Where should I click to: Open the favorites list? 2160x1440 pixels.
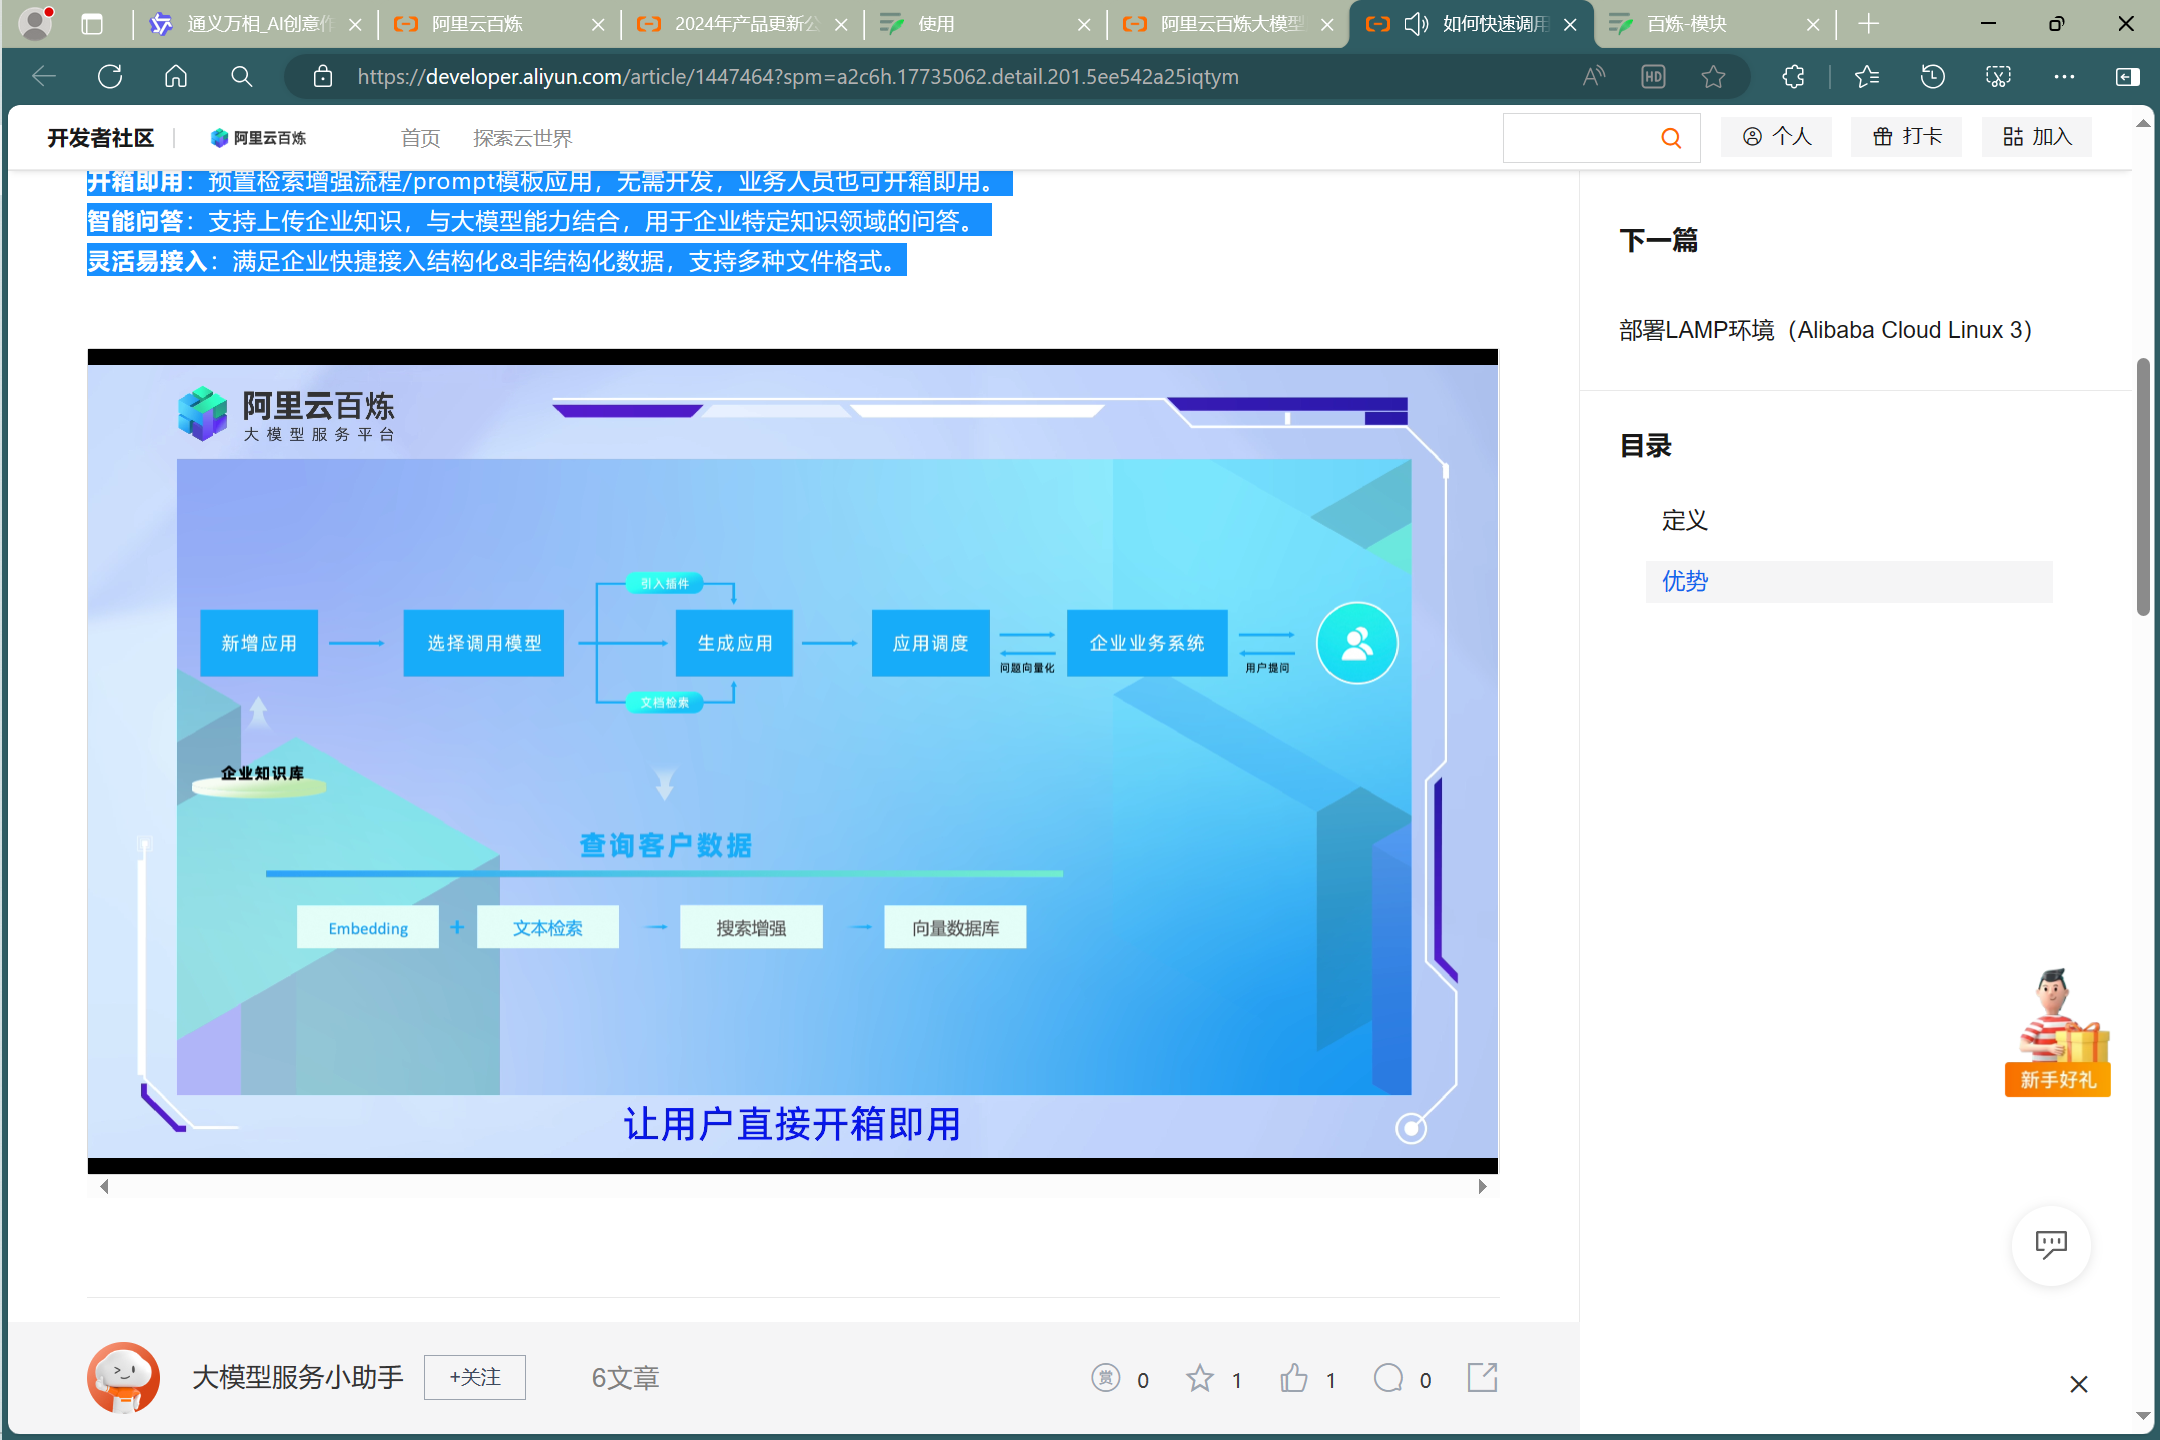coord(1866,77)
